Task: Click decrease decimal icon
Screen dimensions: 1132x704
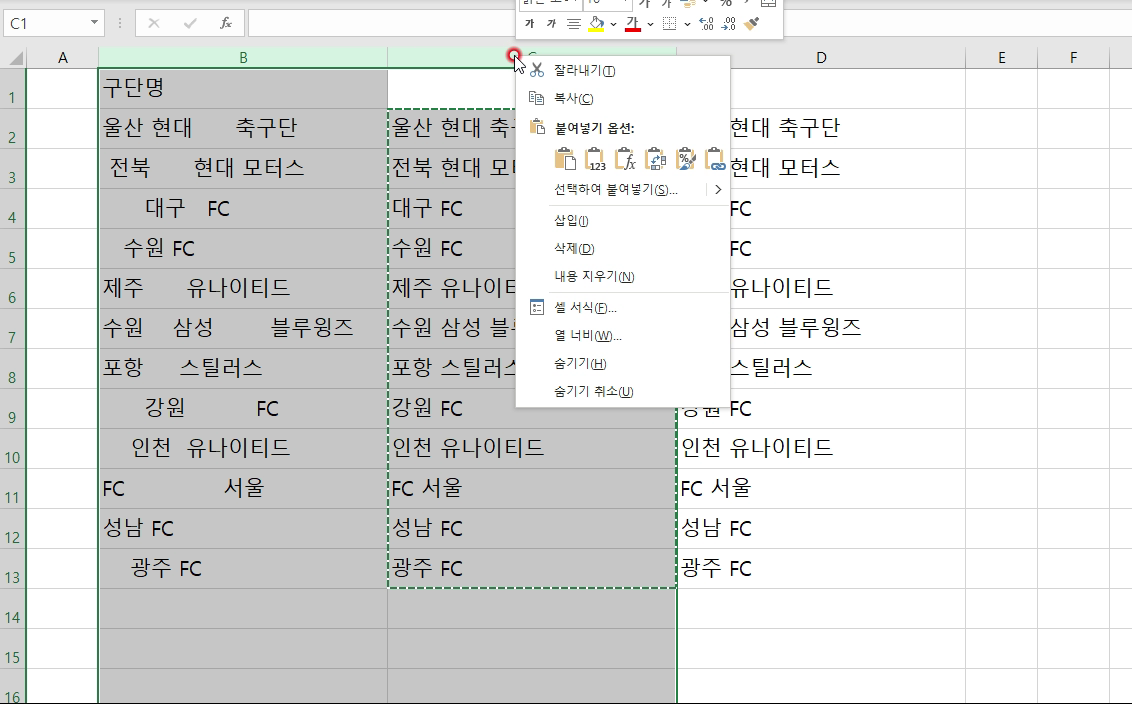Action: point(729,24)
